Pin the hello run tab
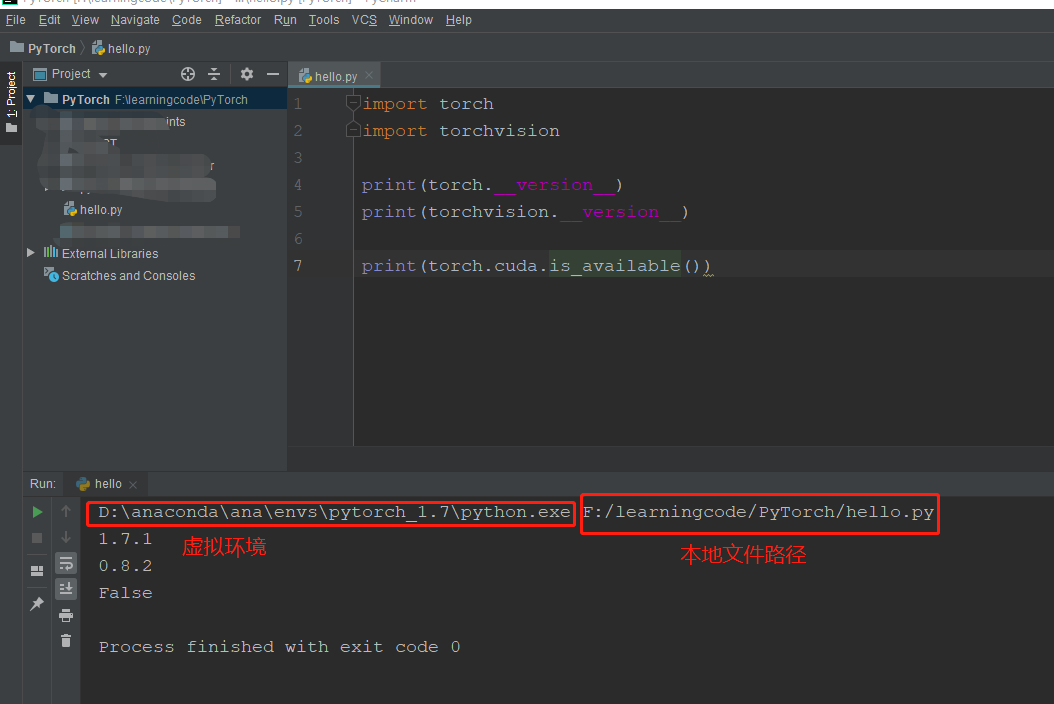This screenshot has height=704, width=1054. (37, 603)
